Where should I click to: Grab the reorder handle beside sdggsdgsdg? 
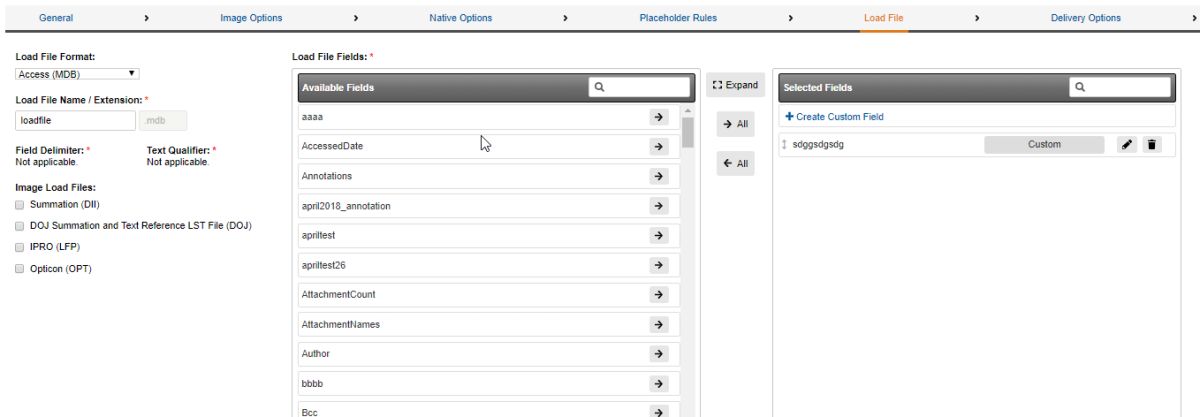783,145
